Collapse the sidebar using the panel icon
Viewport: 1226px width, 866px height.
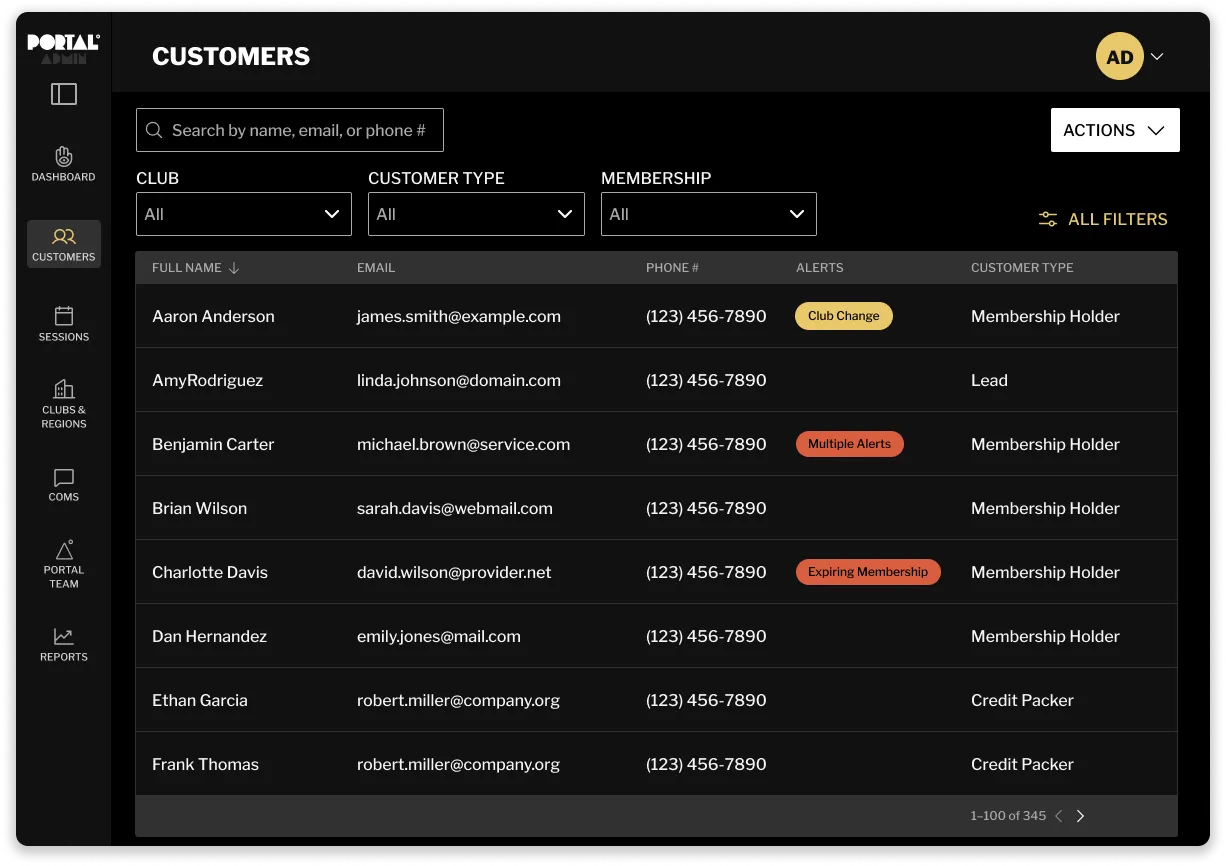click(x=63, y=93)
